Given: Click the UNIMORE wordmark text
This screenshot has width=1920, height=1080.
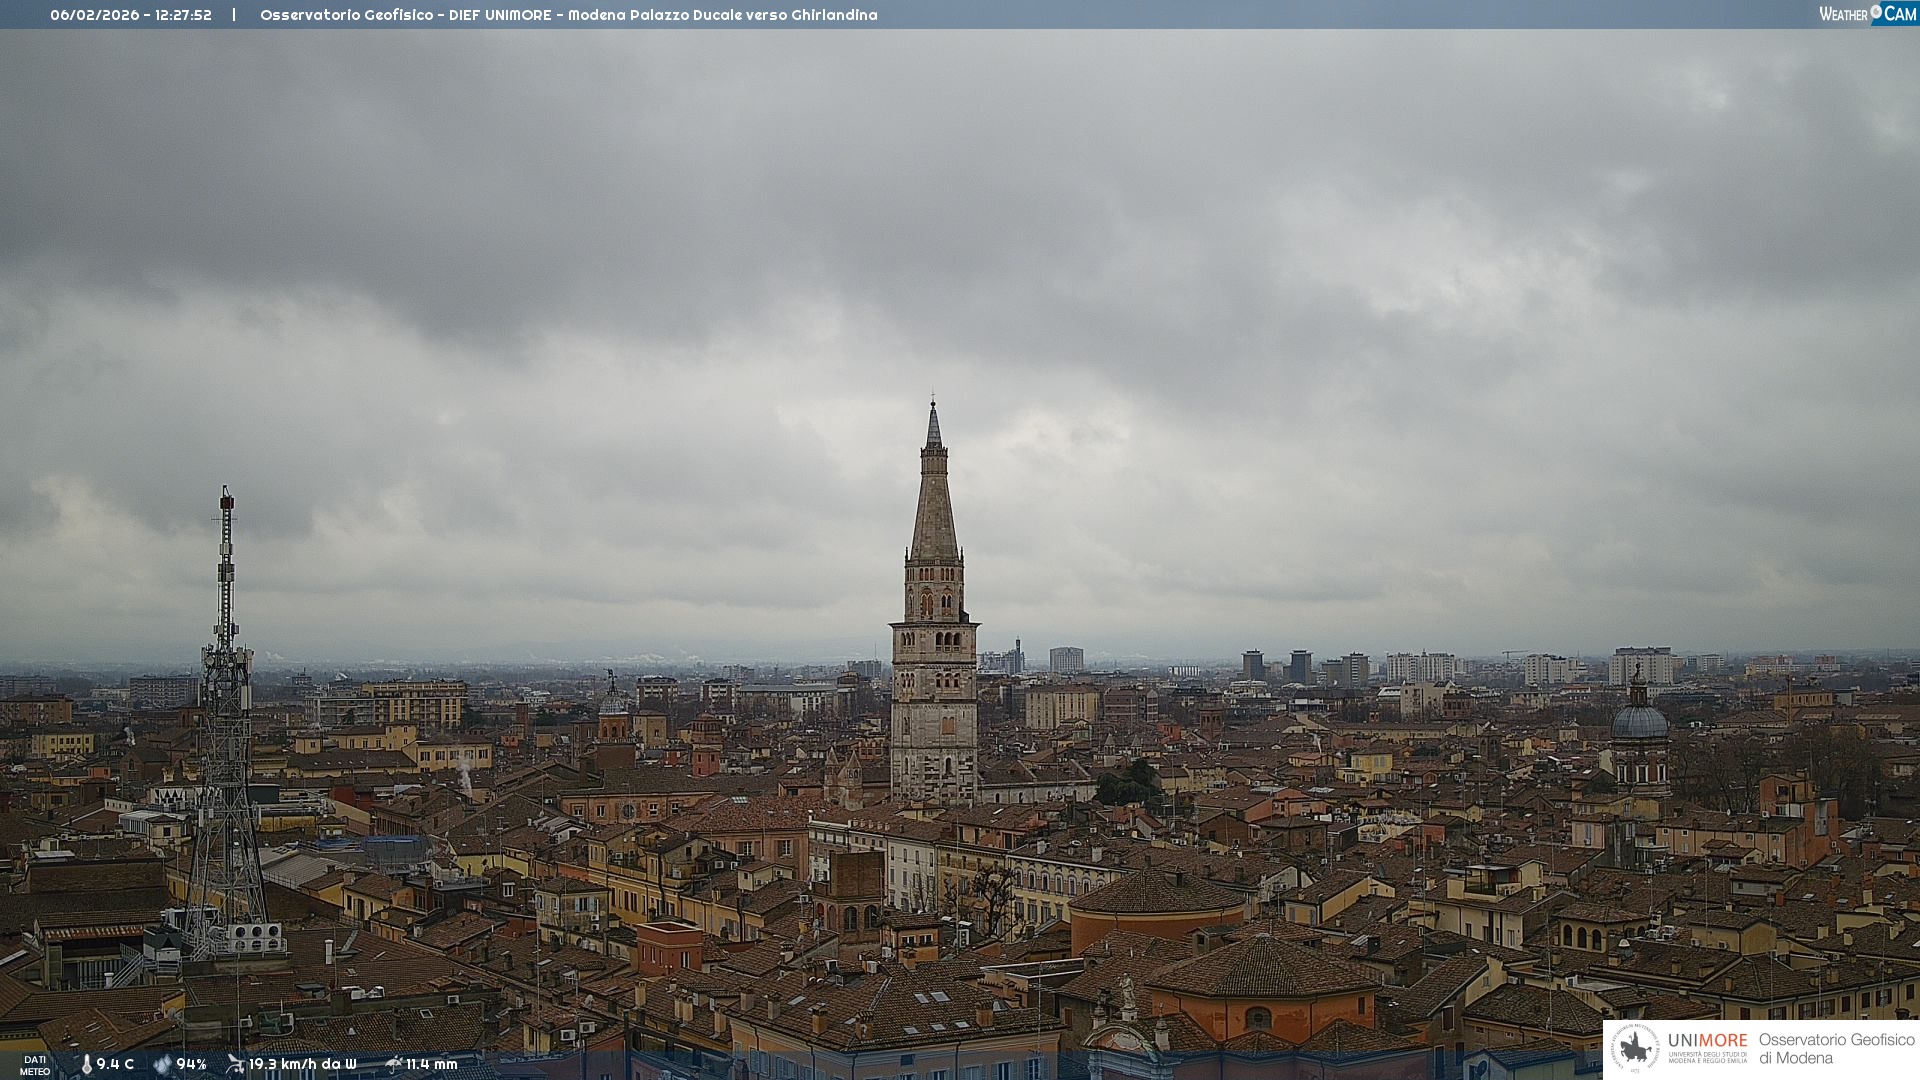Looking at the screenshot, I should coord(1707,1041).
